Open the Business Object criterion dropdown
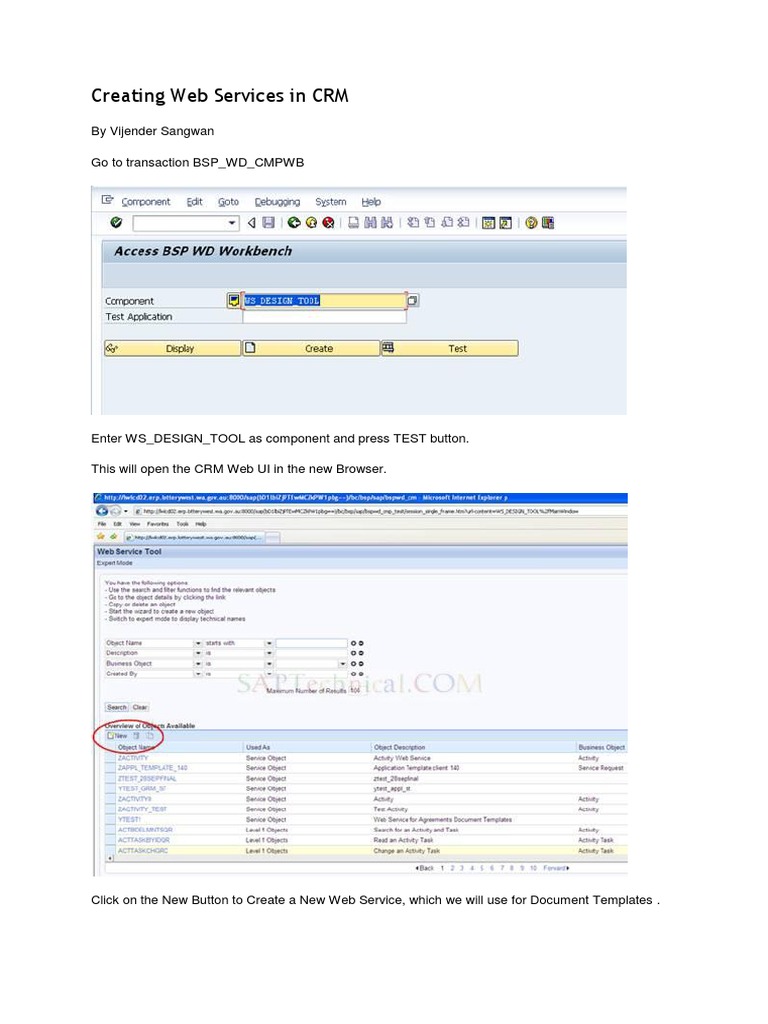The width and height of the screenshot is (768, 1024). click(x=198, y=664)
